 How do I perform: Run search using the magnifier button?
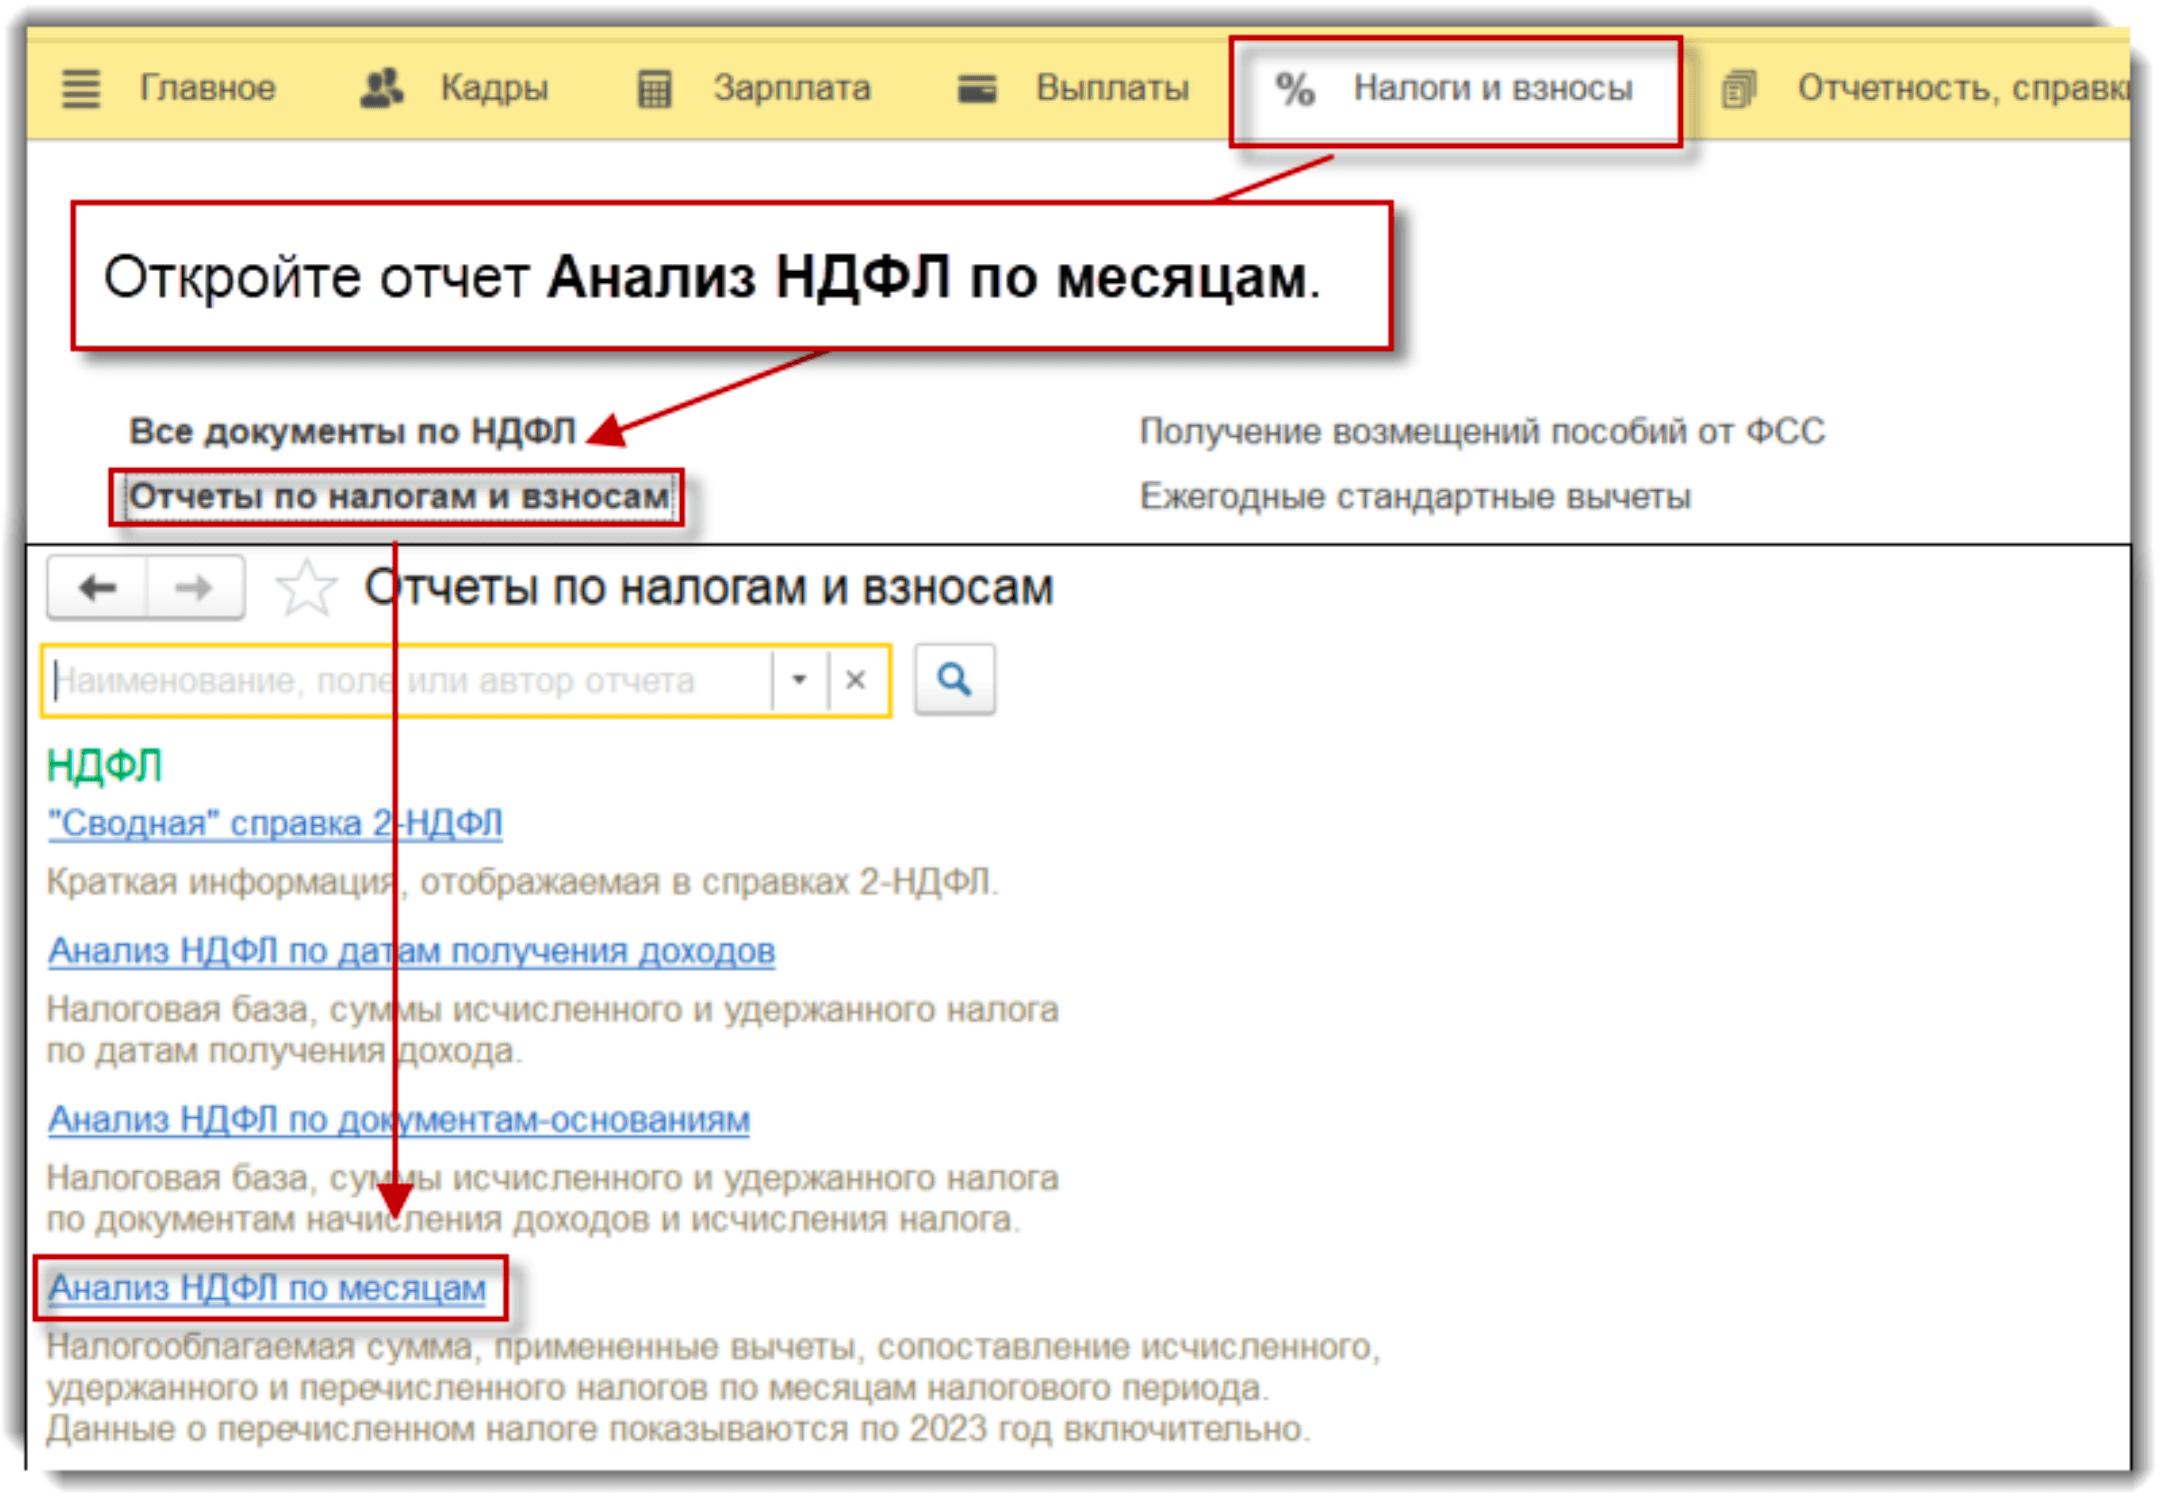[x=954, y=678]
